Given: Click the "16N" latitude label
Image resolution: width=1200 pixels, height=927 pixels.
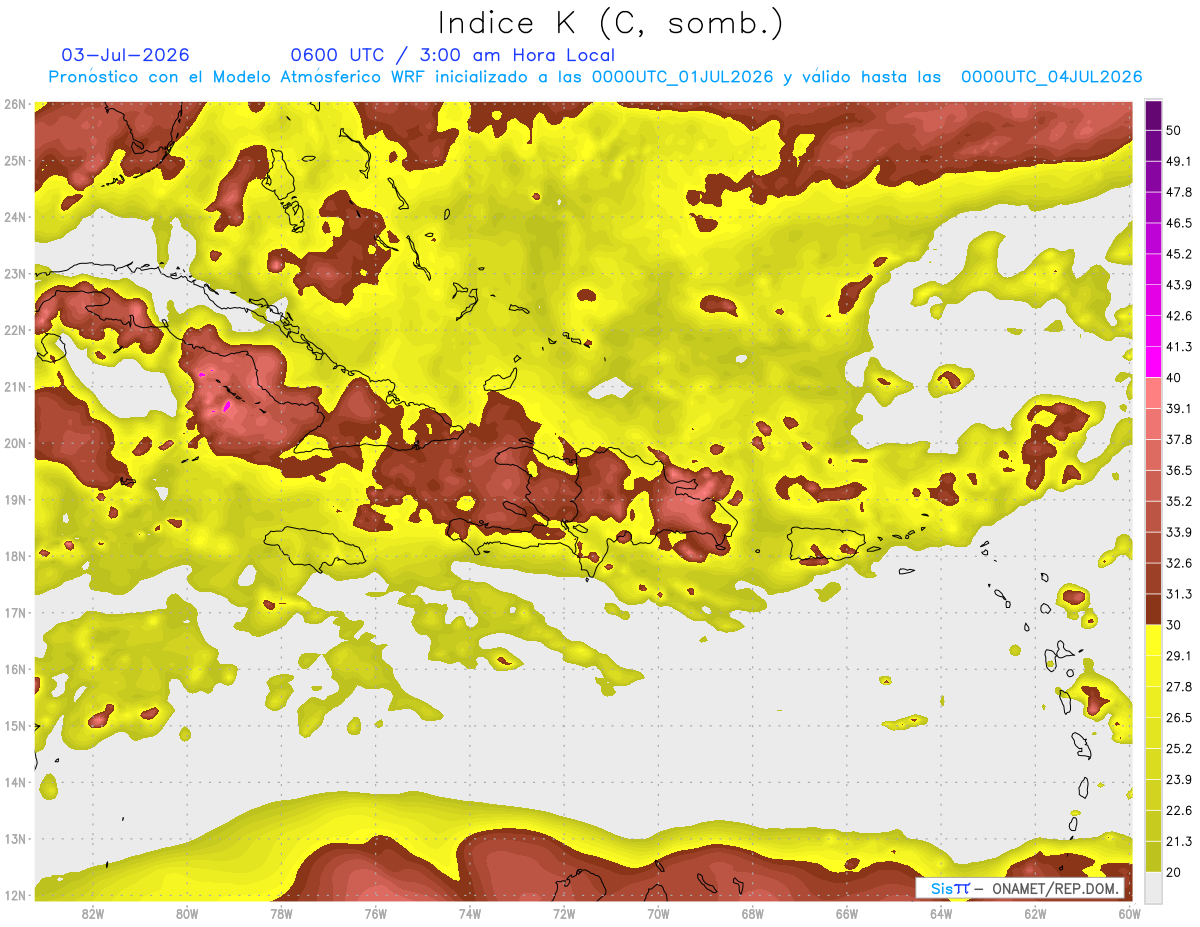Looking at the screenshot, I should click(14, 669).
